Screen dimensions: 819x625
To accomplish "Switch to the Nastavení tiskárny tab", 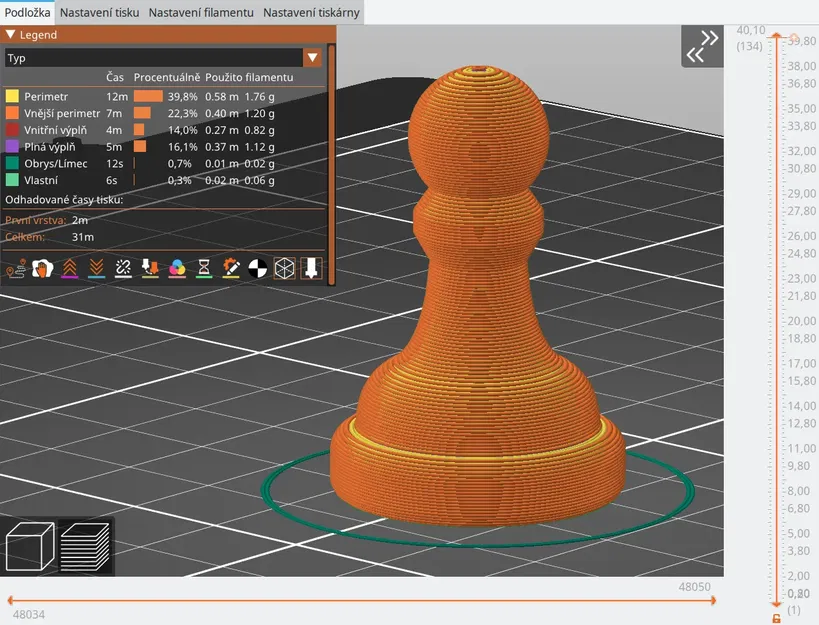I will (310, 12).
